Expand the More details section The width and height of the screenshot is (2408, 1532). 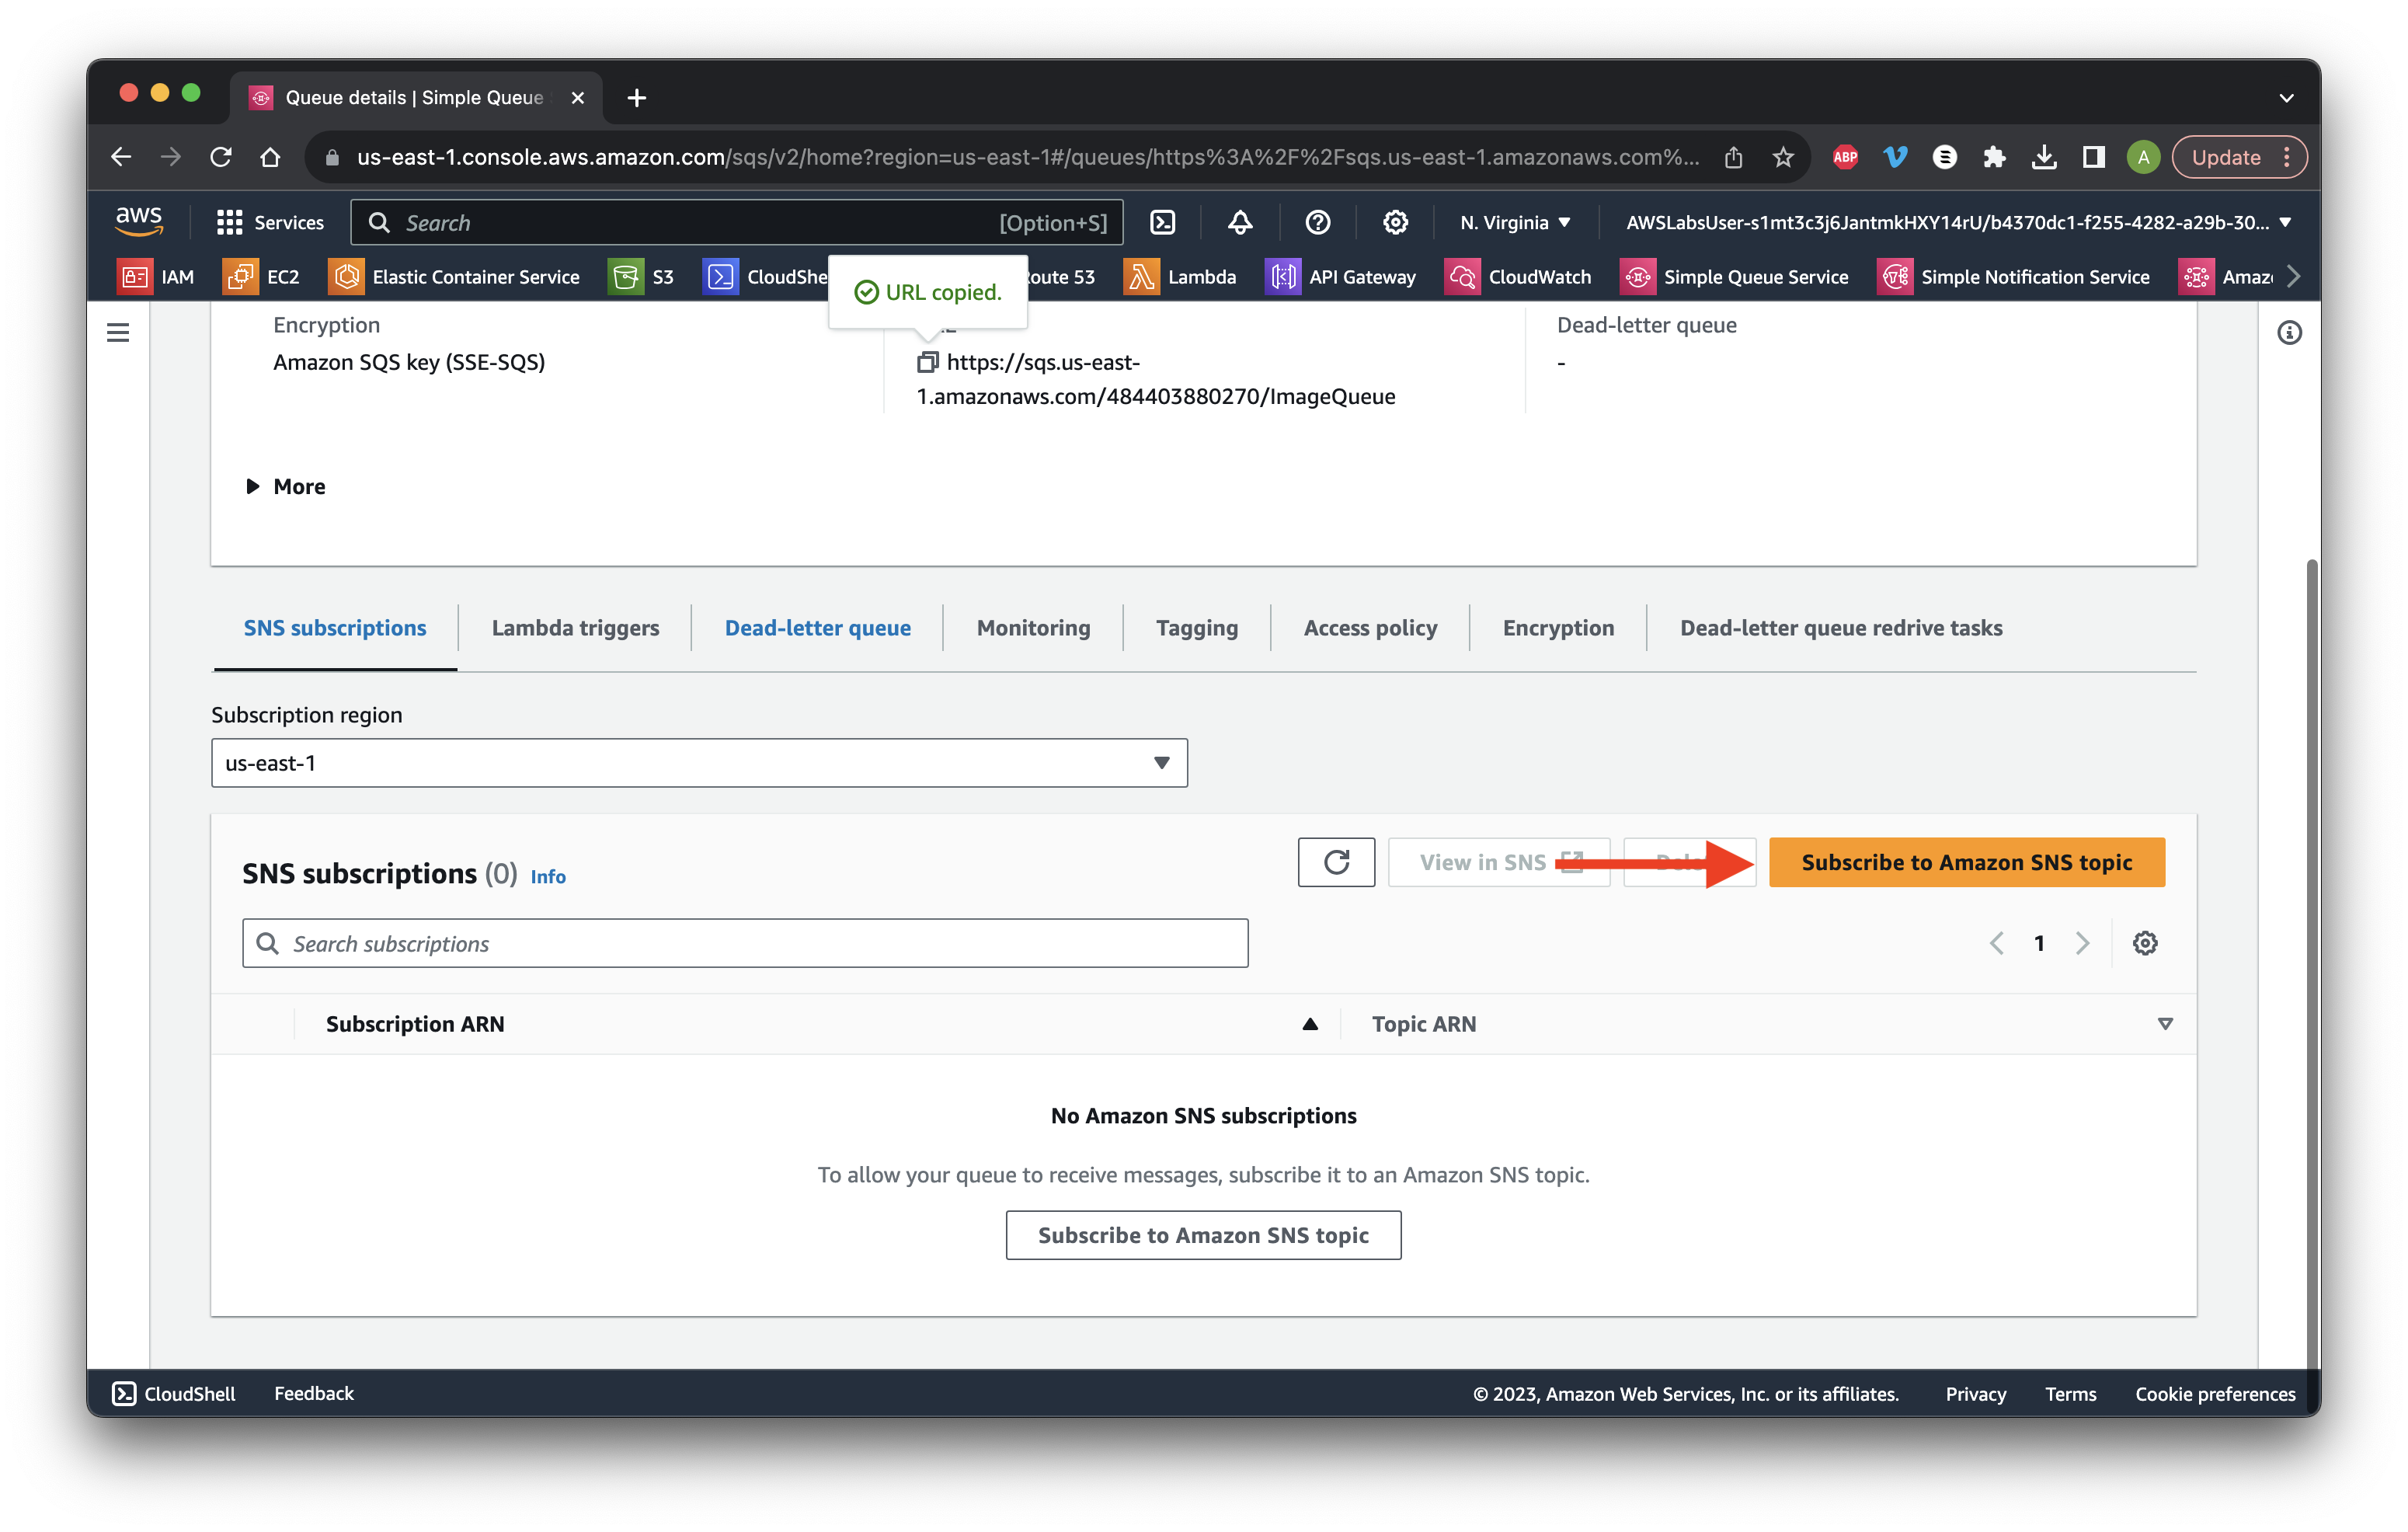[285, 486]
